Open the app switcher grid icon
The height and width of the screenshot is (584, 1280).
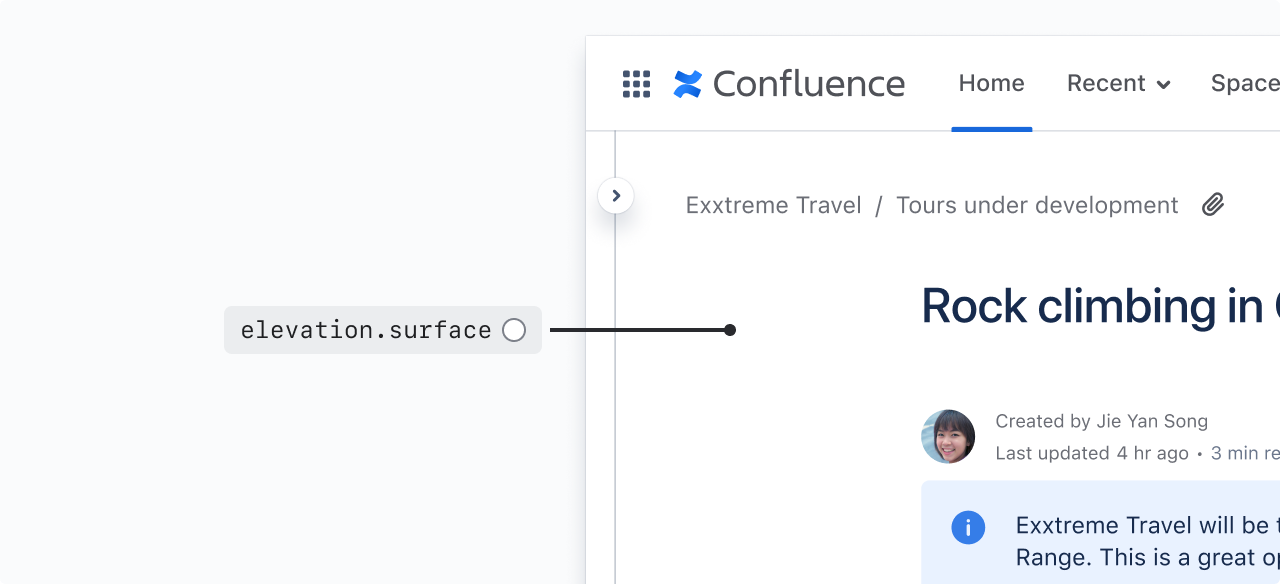636,84
